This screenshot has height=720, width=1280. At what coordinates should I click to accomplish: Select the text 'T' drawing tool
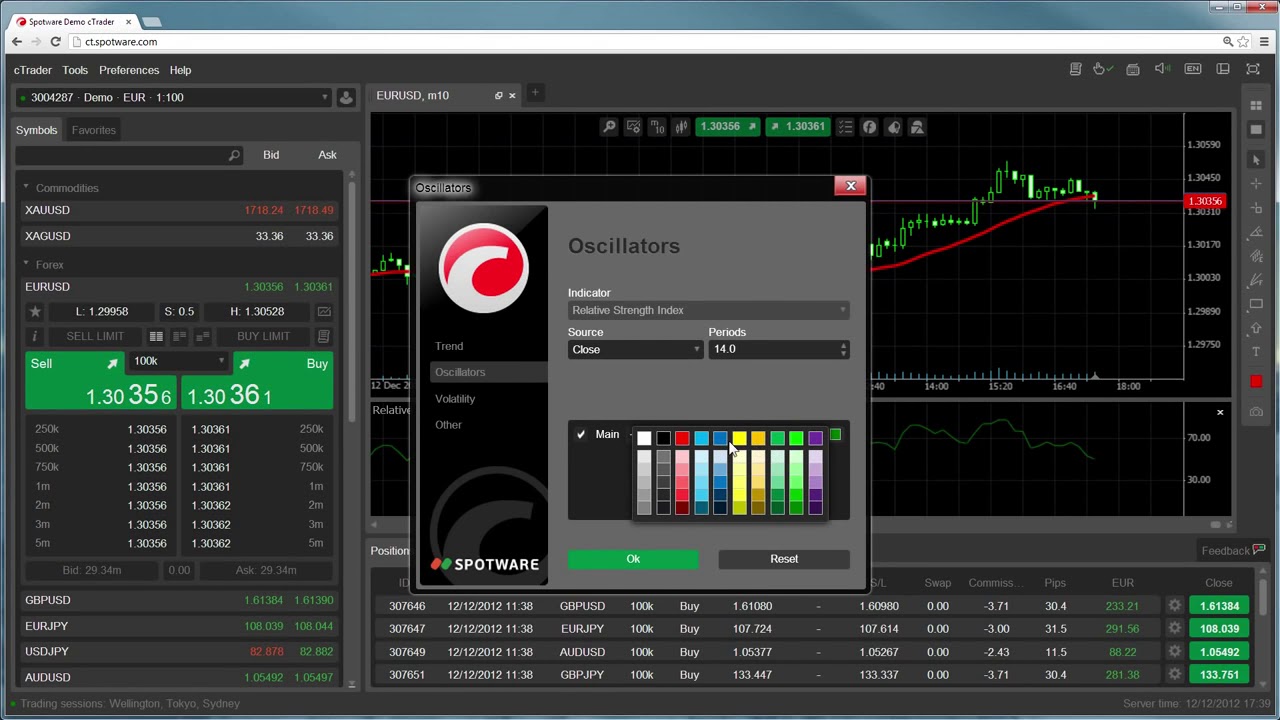point(1256,352)
